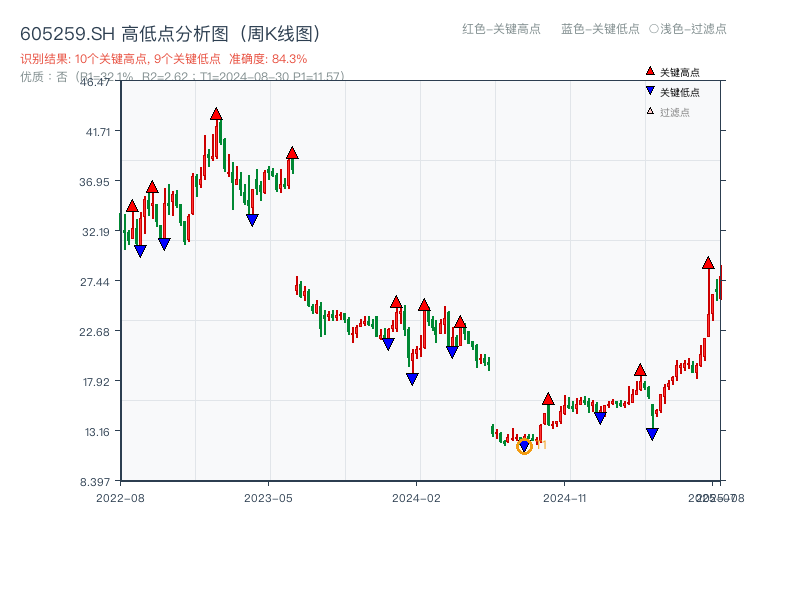The image size is (800, 600).
Task: Click the red 关键高点 legend triangle icon
Action: [x=650, y=71]
